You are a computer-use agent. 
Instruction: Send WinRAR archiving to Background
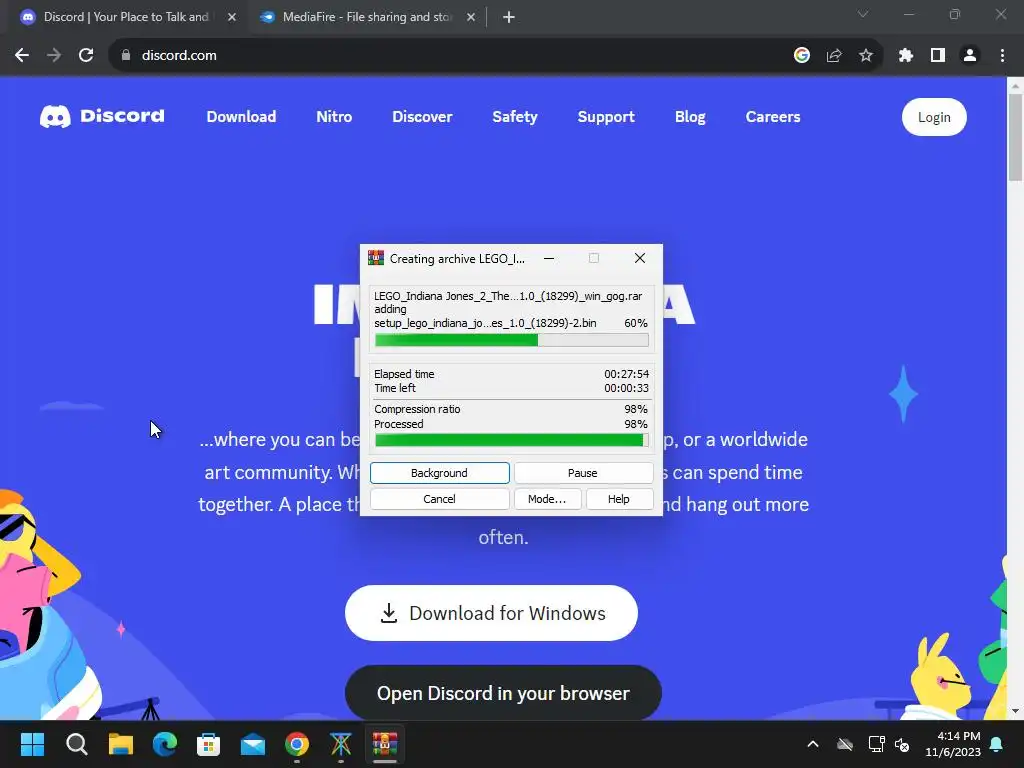[x=440, y=473]
